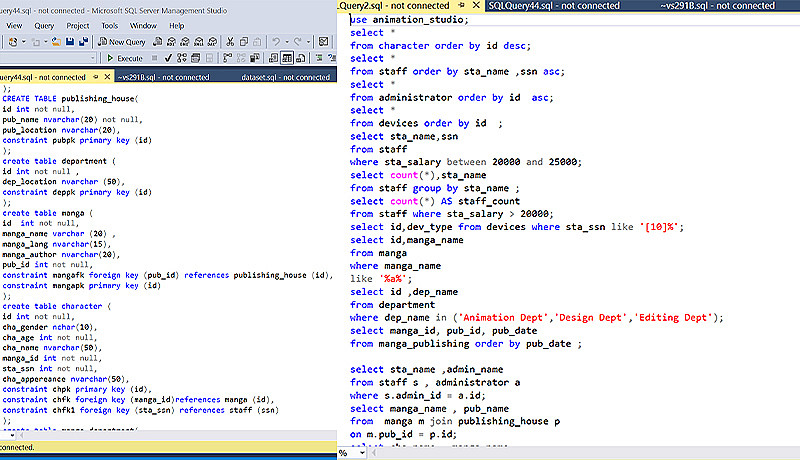This screenshot has height=460, width=800.
Task: Toggle the Results to File icon
Action: pos(301,58)
